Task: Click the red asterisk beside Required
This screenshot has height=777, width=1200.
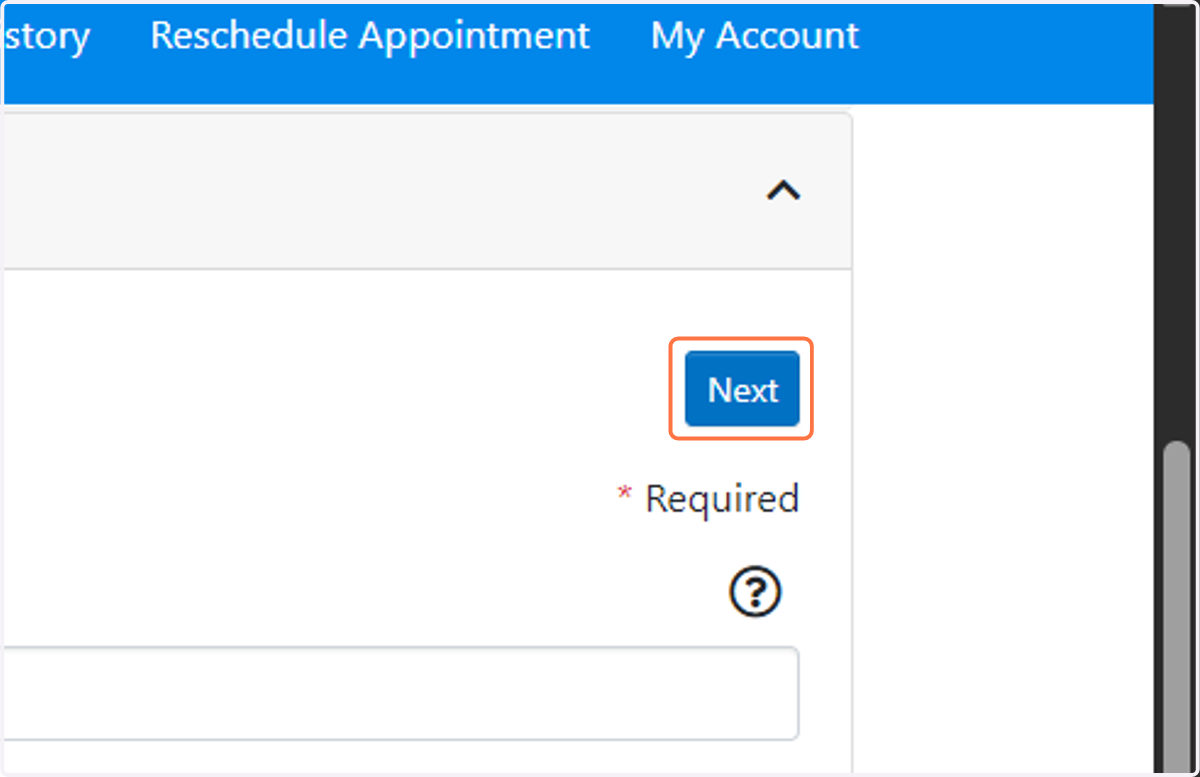Action: [625, 494]
